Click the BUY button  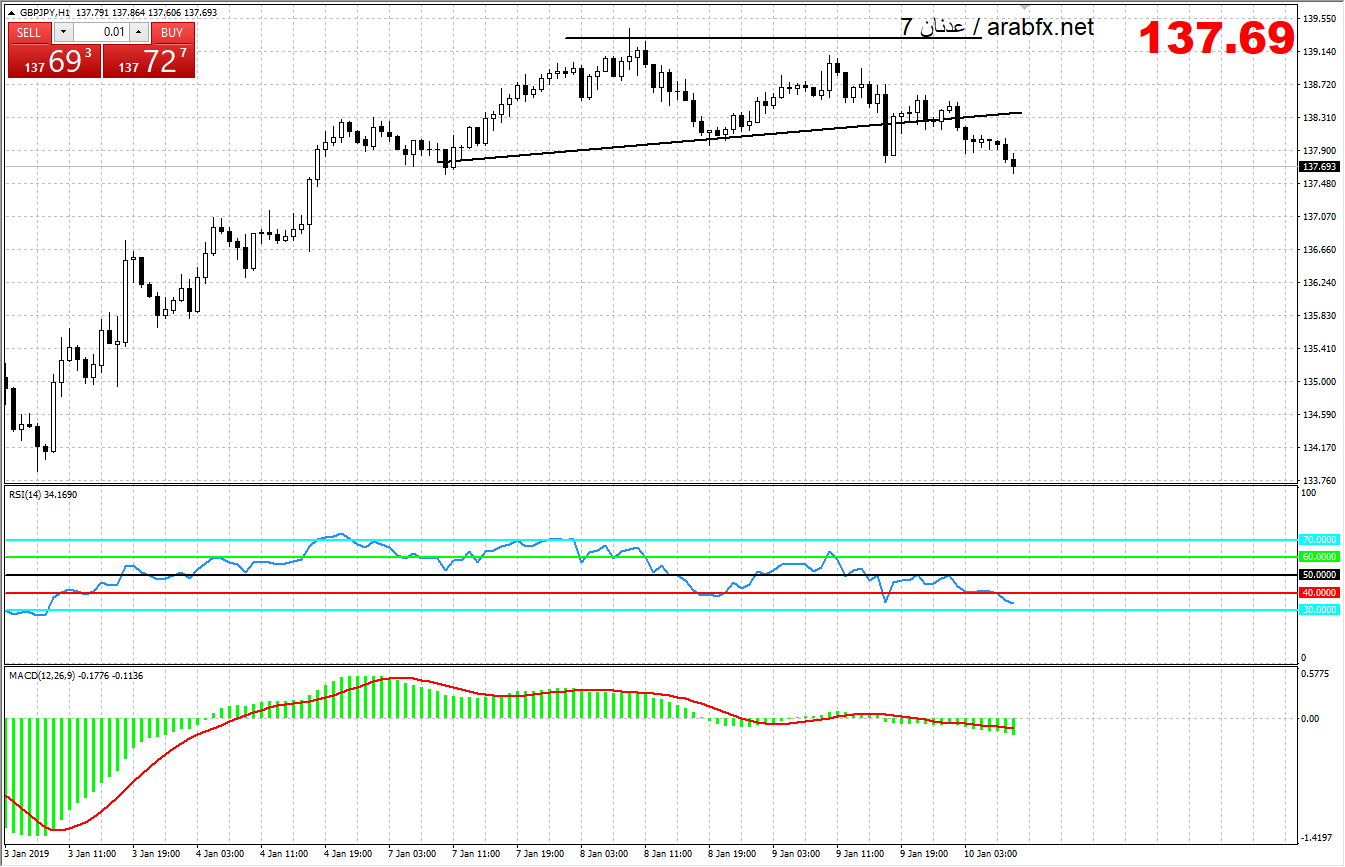172,32
